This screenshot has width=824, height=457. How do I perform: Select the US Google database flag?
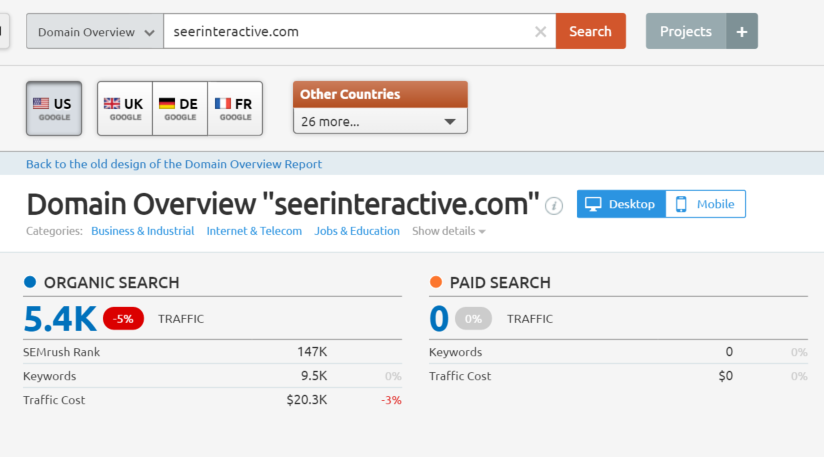pos(54,108)
